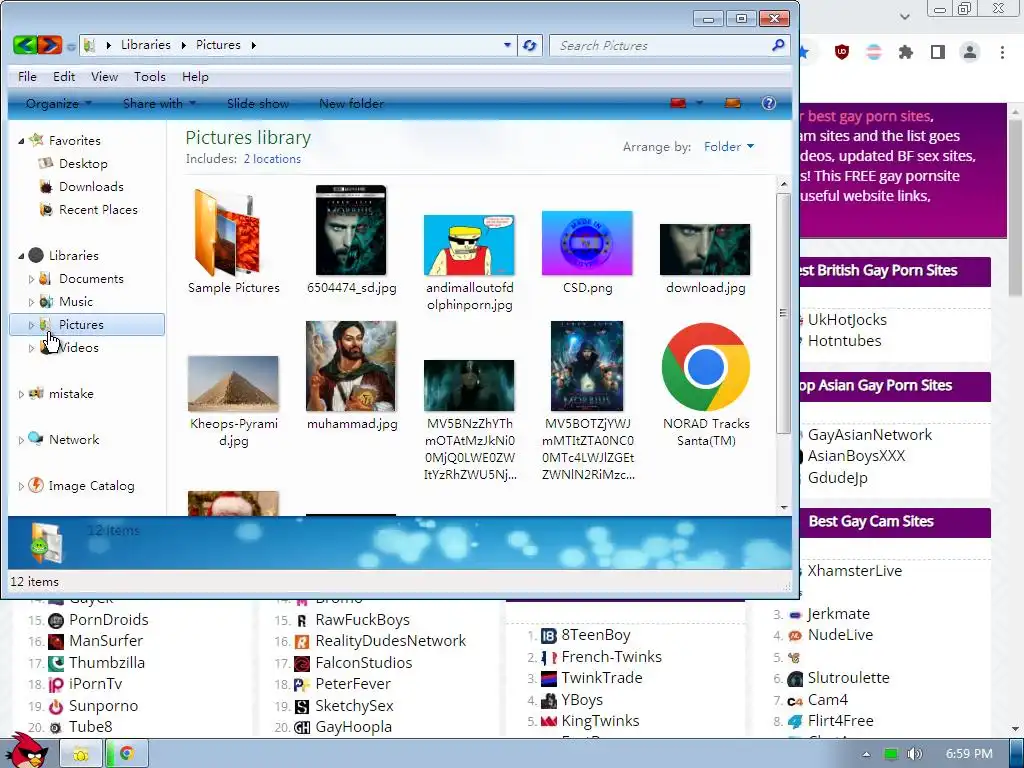Viewport: 1024px width, 768px height.
Task: Select Music library in navigation pane
Action: point(76,302)
